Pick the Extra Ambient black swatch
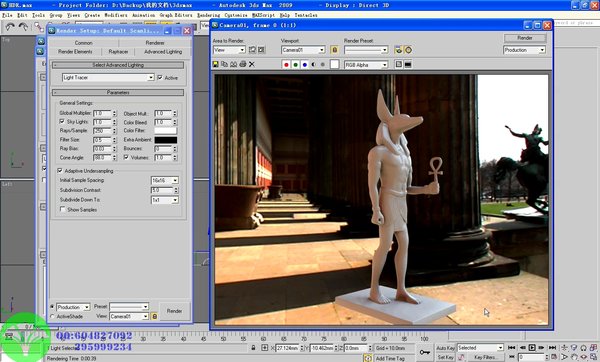600x362 pixels. tap(165, 140)
